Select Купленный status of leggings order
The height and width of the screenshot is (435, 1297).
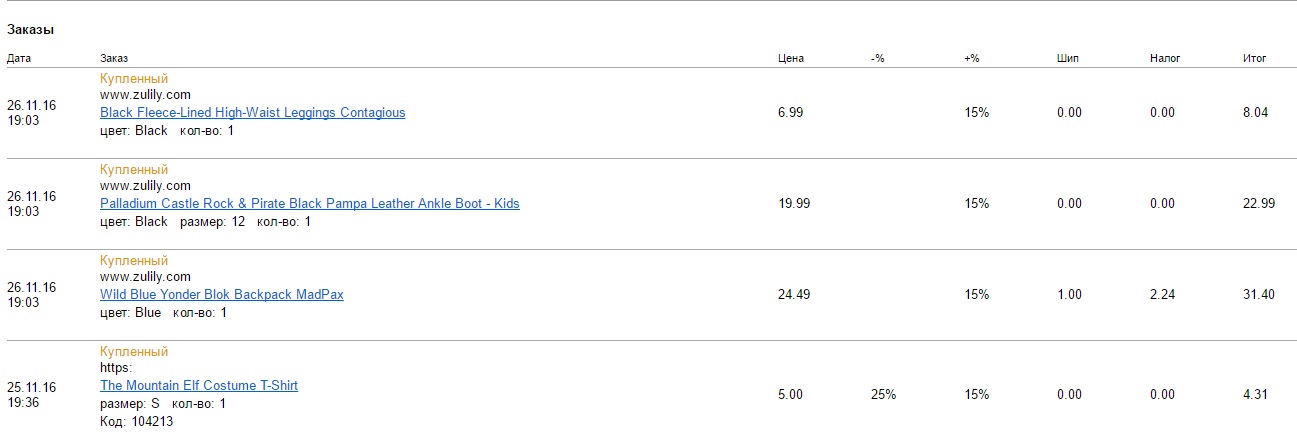(134, 78)
